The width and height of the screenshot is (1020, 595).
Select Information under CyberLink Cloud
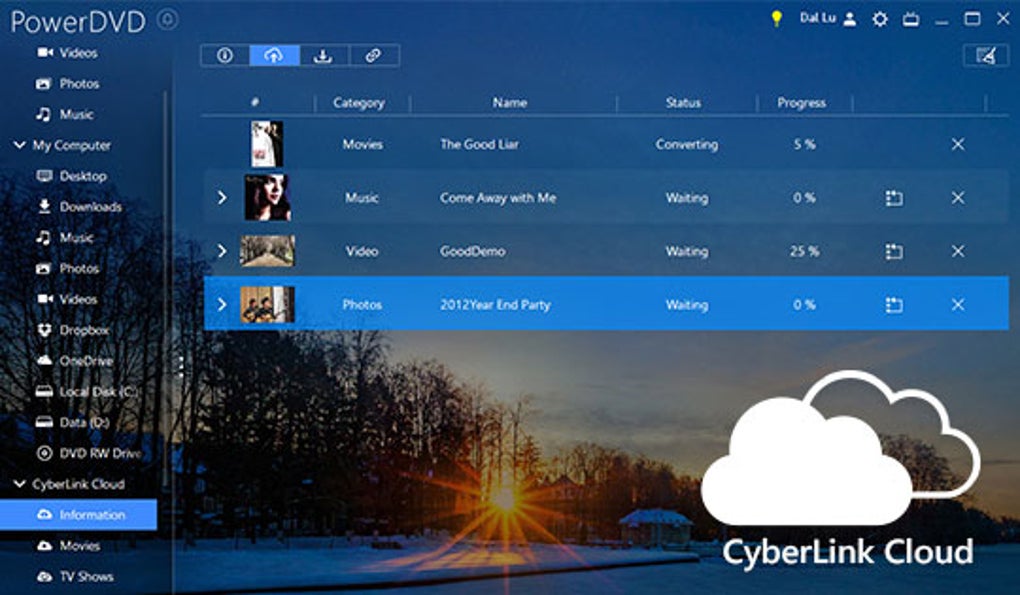78,514
